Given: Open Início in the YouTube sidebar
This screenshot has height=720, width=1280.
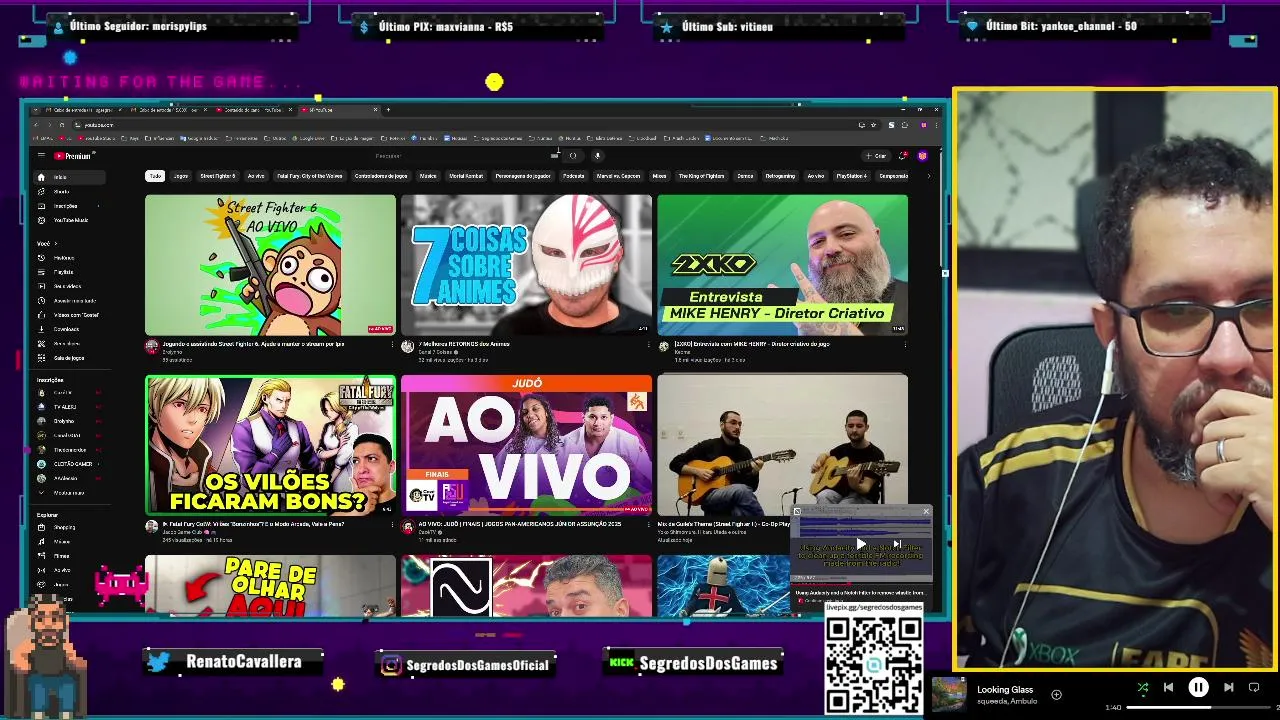Looking at the screenshot, I should (x=70, y=177).
